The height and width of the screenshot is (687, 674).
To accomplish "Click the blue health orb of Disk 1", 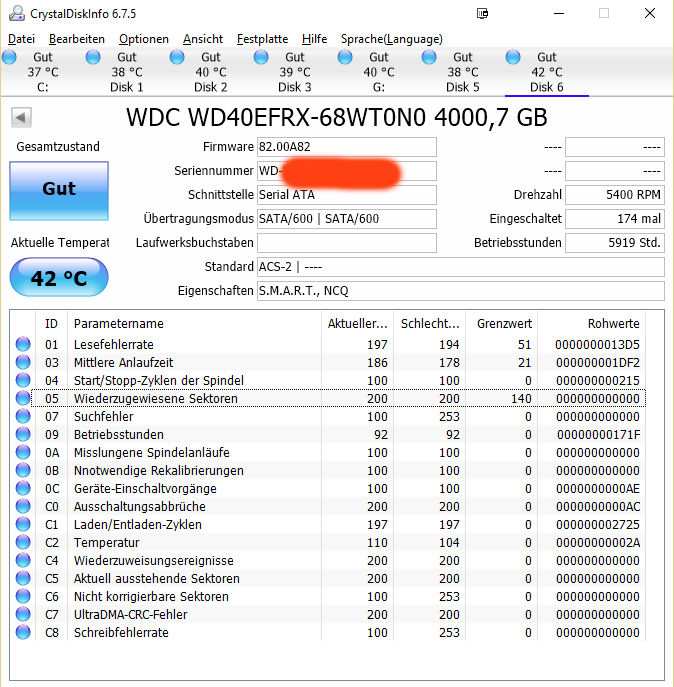I will (x=93, y=57).
